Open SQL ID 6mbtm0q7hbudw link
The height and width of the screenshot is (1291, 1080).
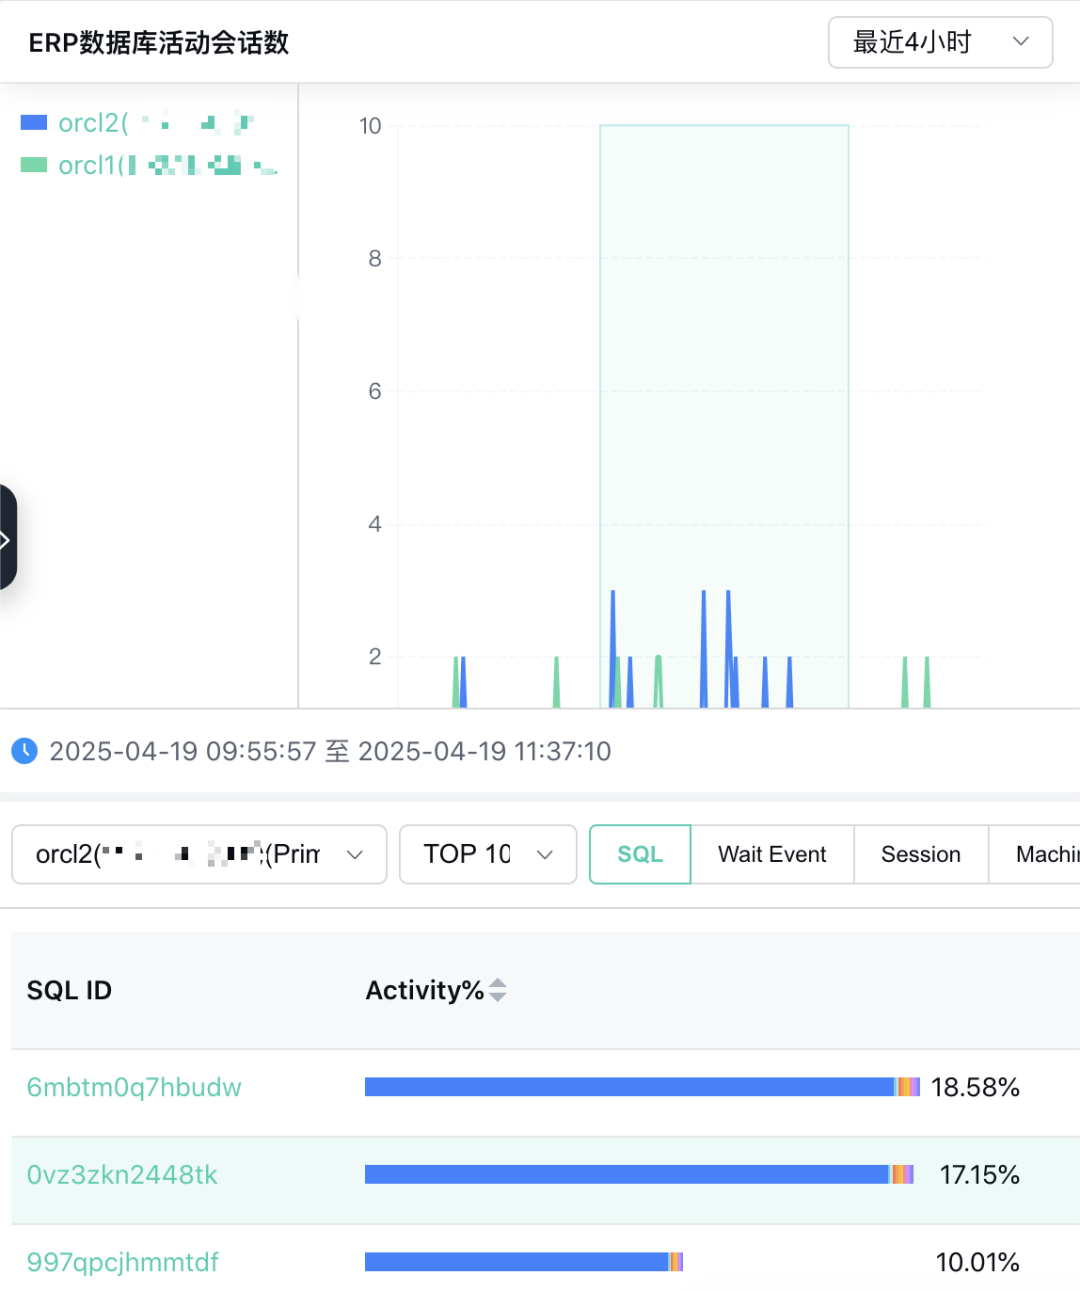click(134, 1087)
